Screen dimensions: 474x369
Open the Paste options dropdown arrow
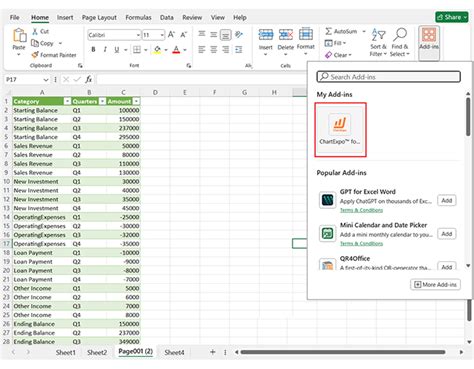coord(19,54)
